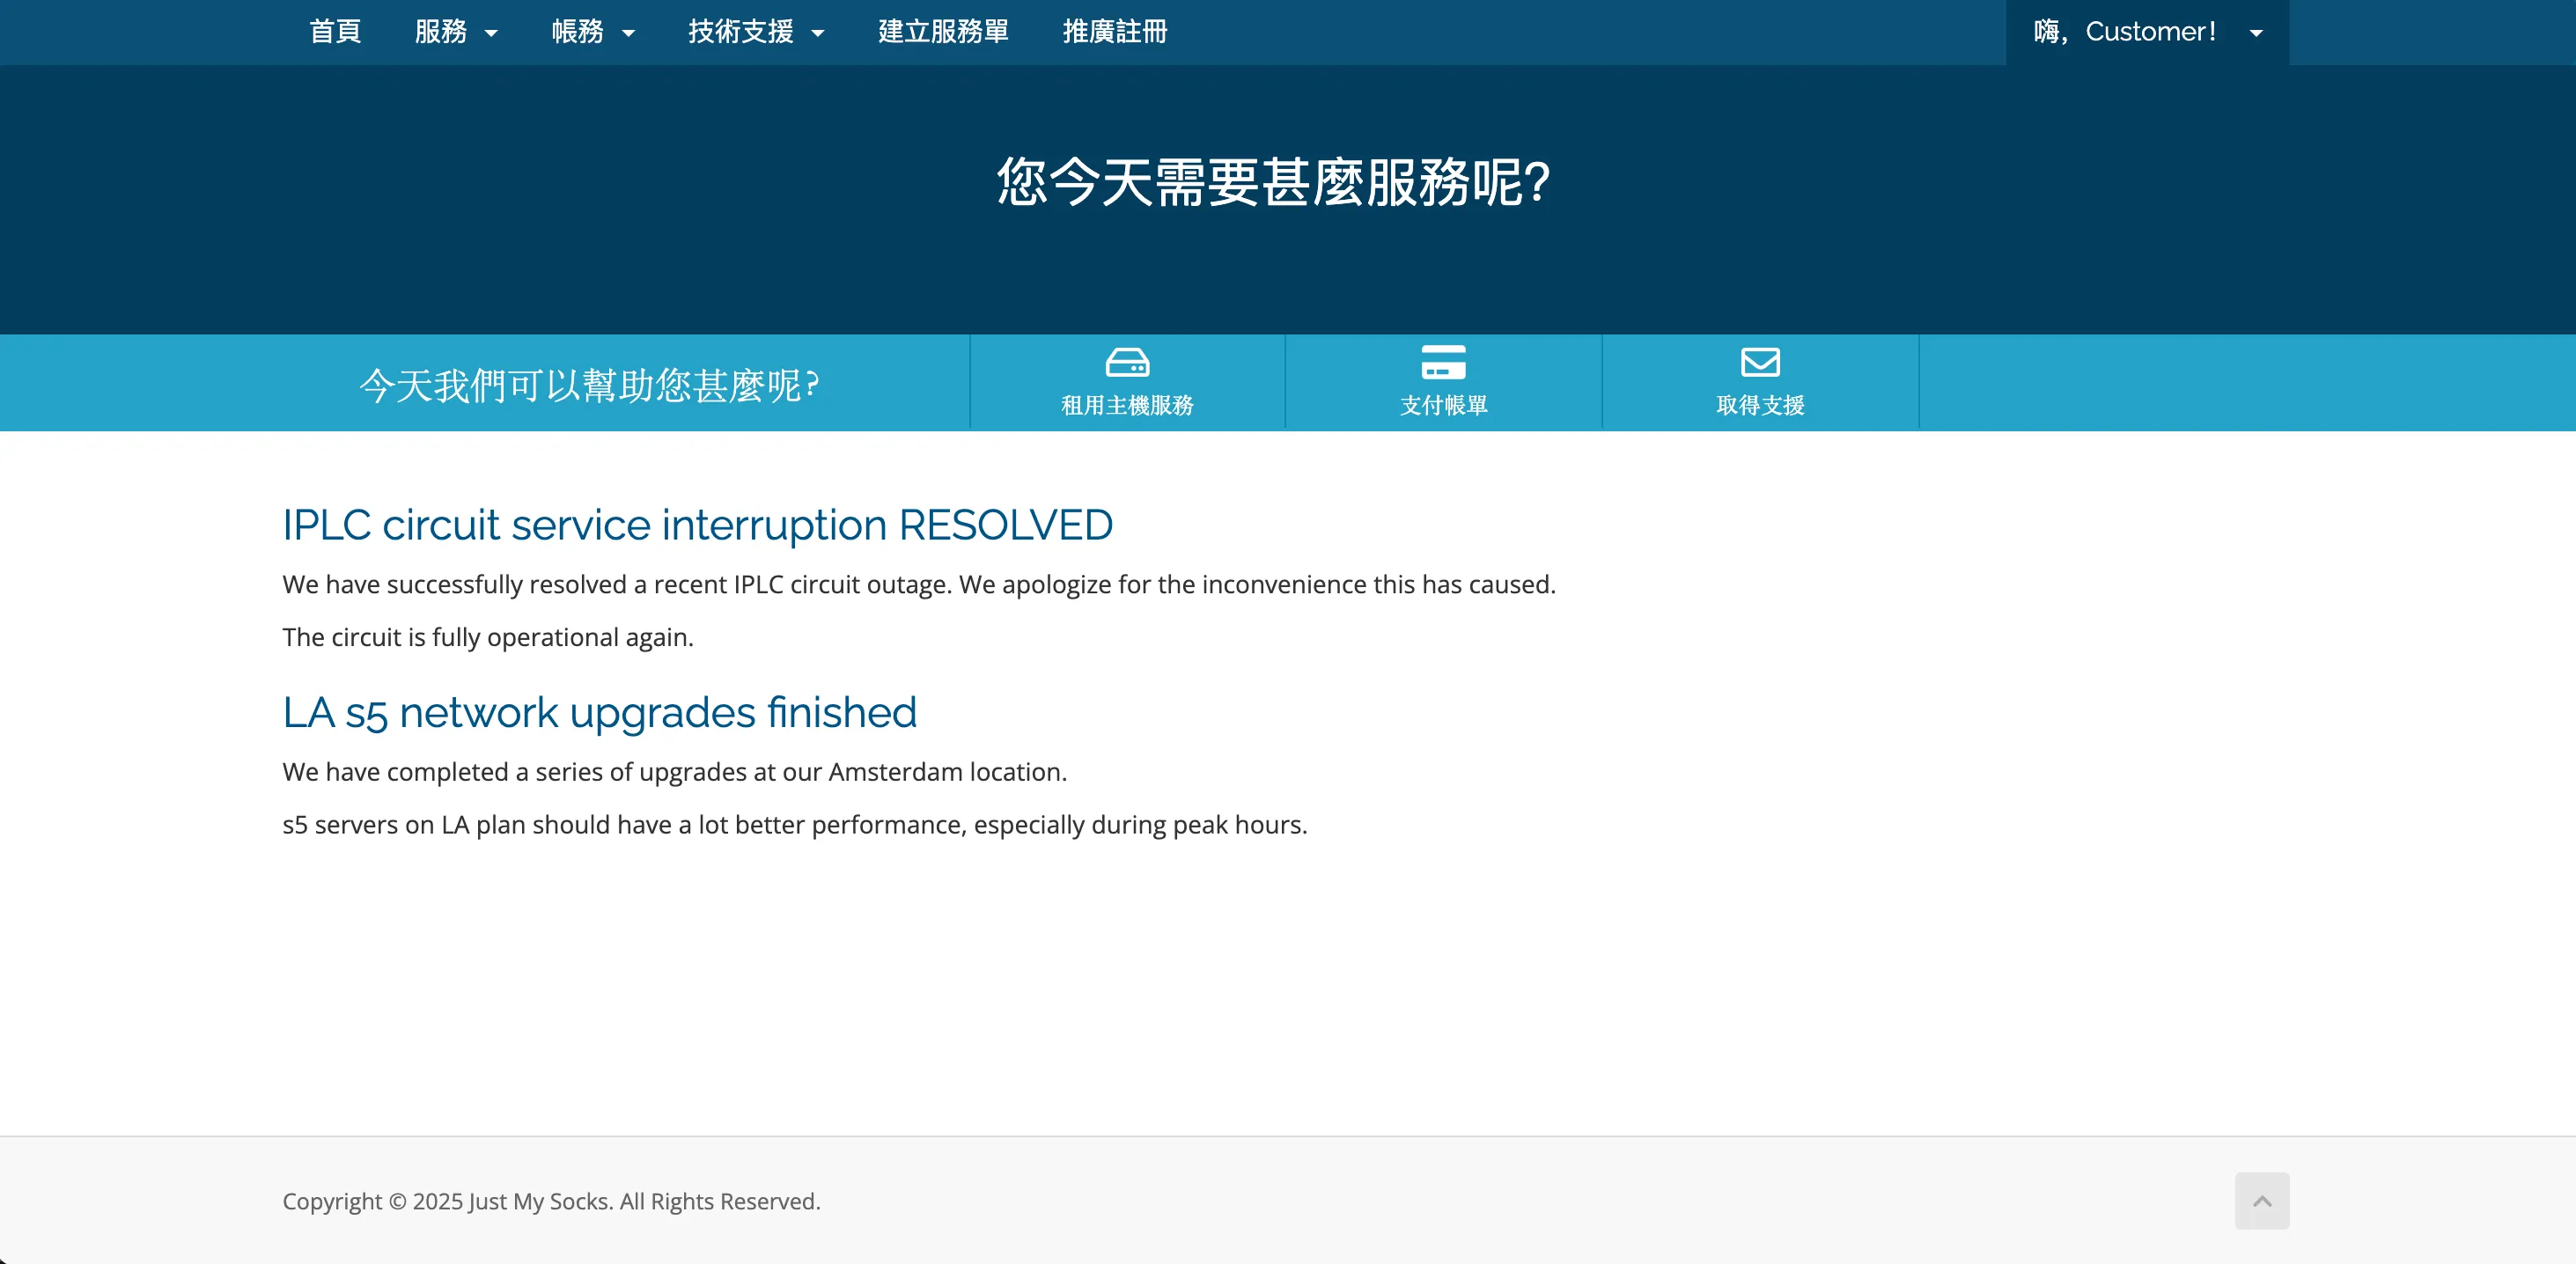Viewport: 2576px width, 1264px height.
Task: Select 推廣註冊 in the top menu
Action: pyautogui.click(x=1114, y=32)
